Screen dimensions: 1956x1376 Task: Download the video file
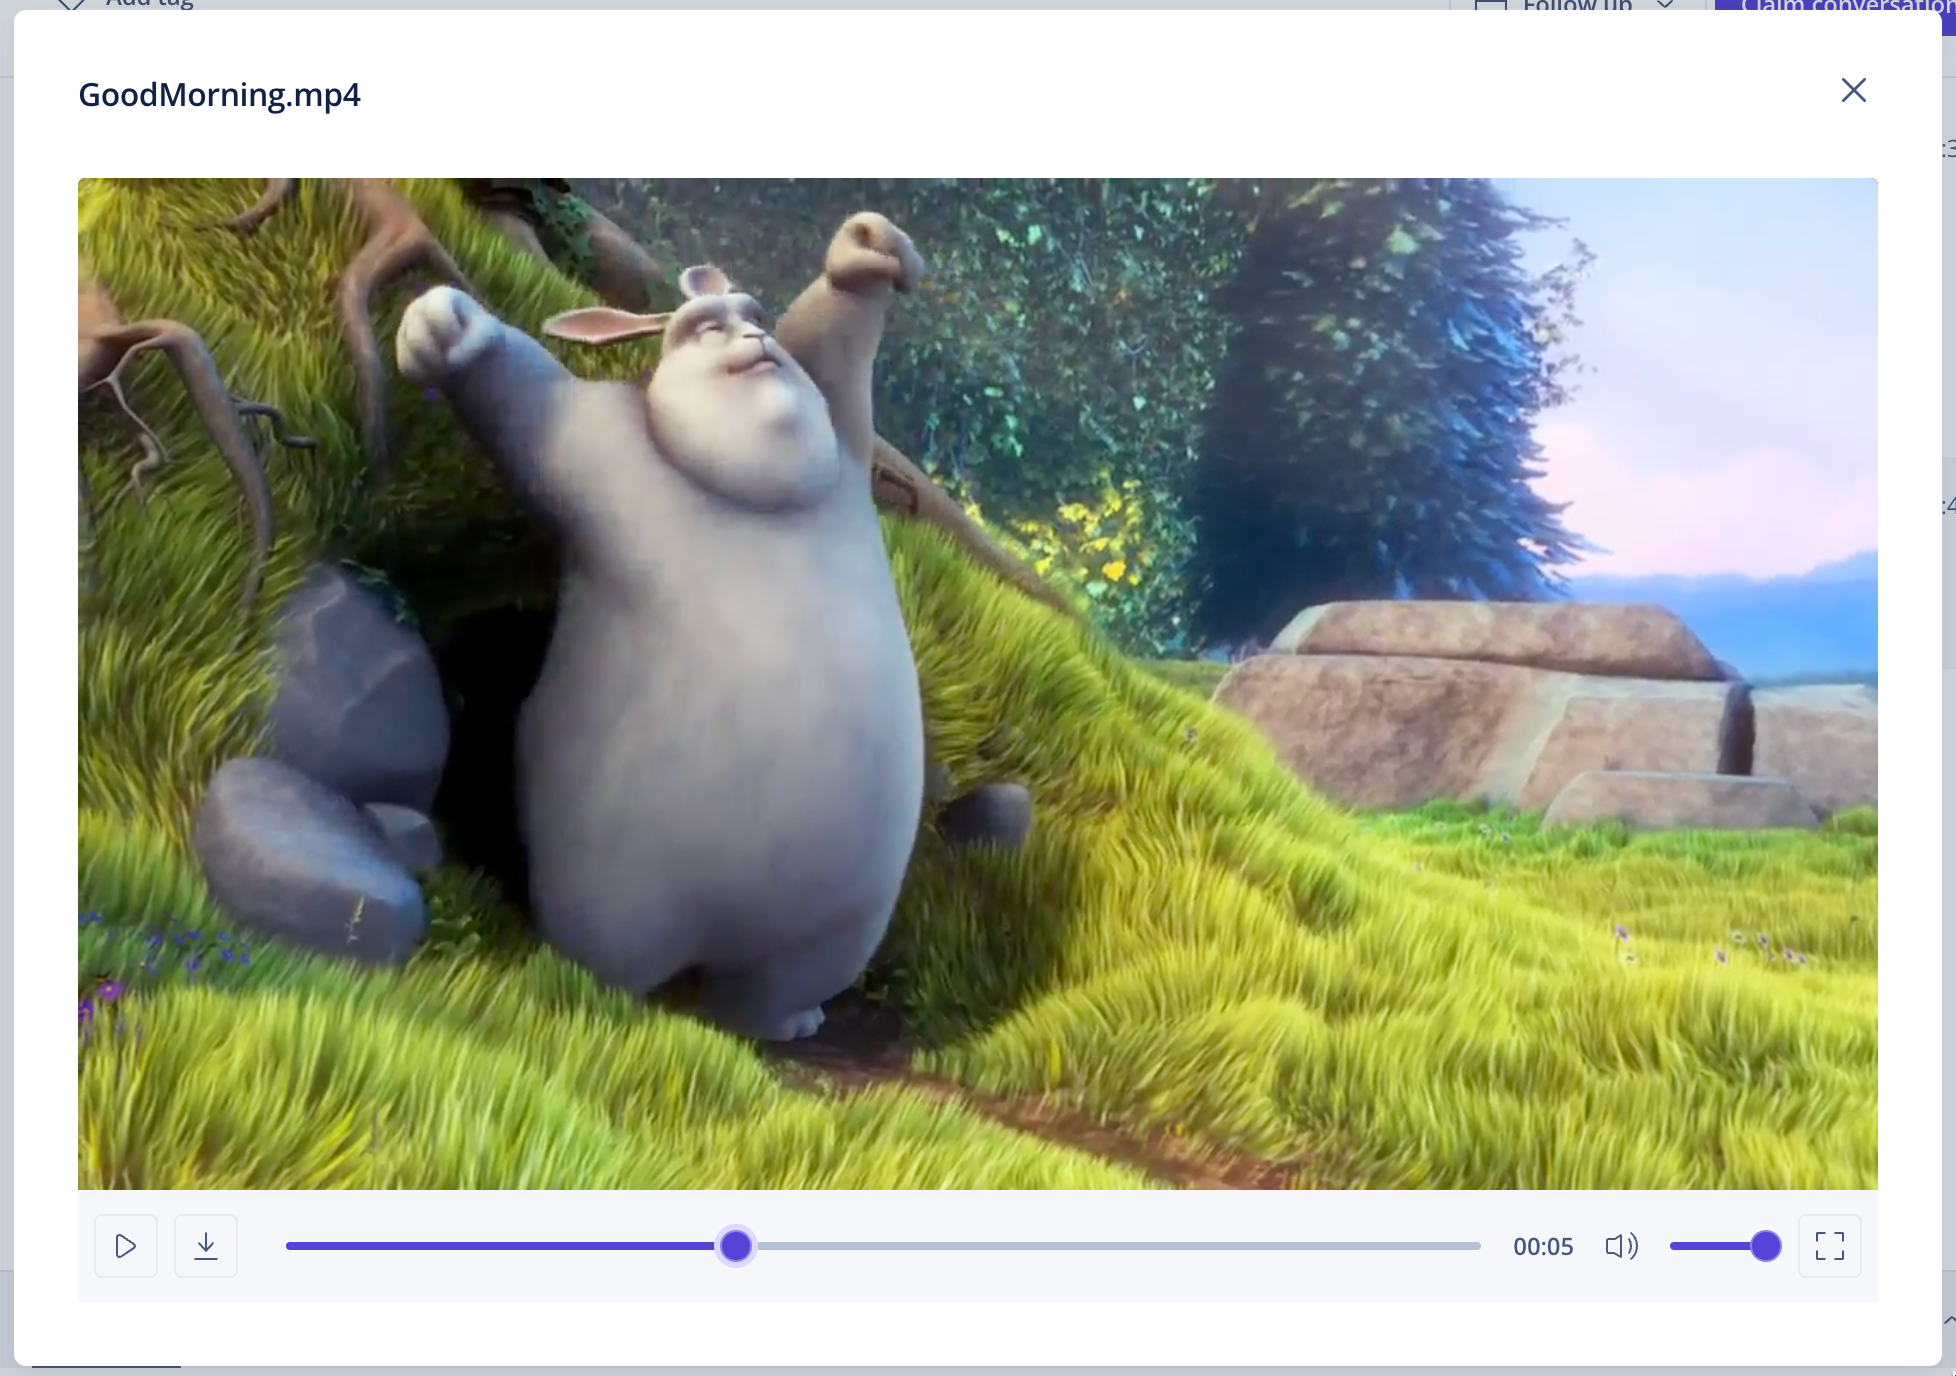(x=206, y=1246)
